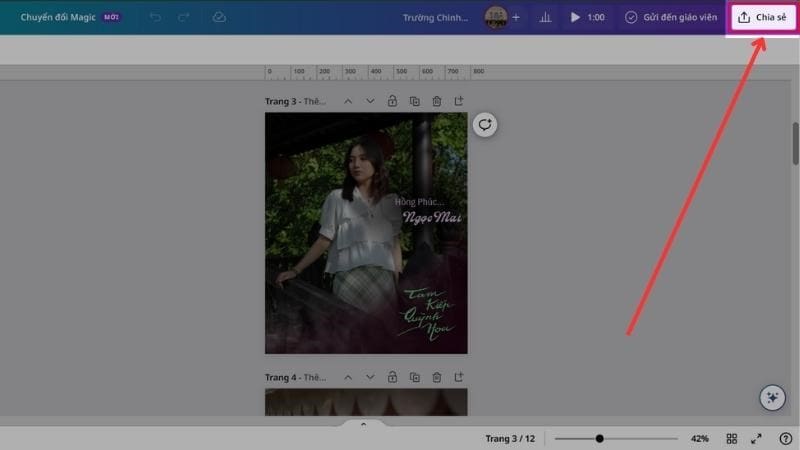
Task: Add a collaborator with the plus icon
Action: coord(516,18)
